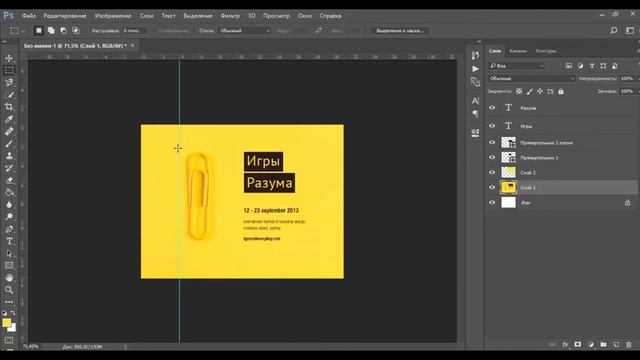Select the Move tool
The height and width of the screenshot is (360, 640).
coord(9,58)
